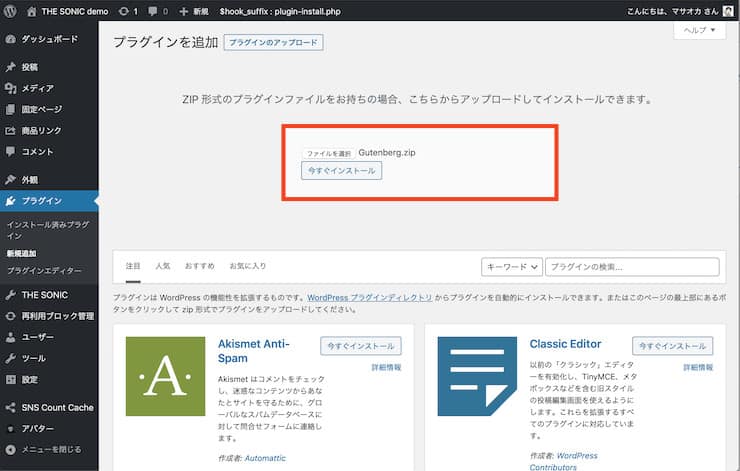
Task: Click the プラグインのアップロード button
Action: (273, 42)
